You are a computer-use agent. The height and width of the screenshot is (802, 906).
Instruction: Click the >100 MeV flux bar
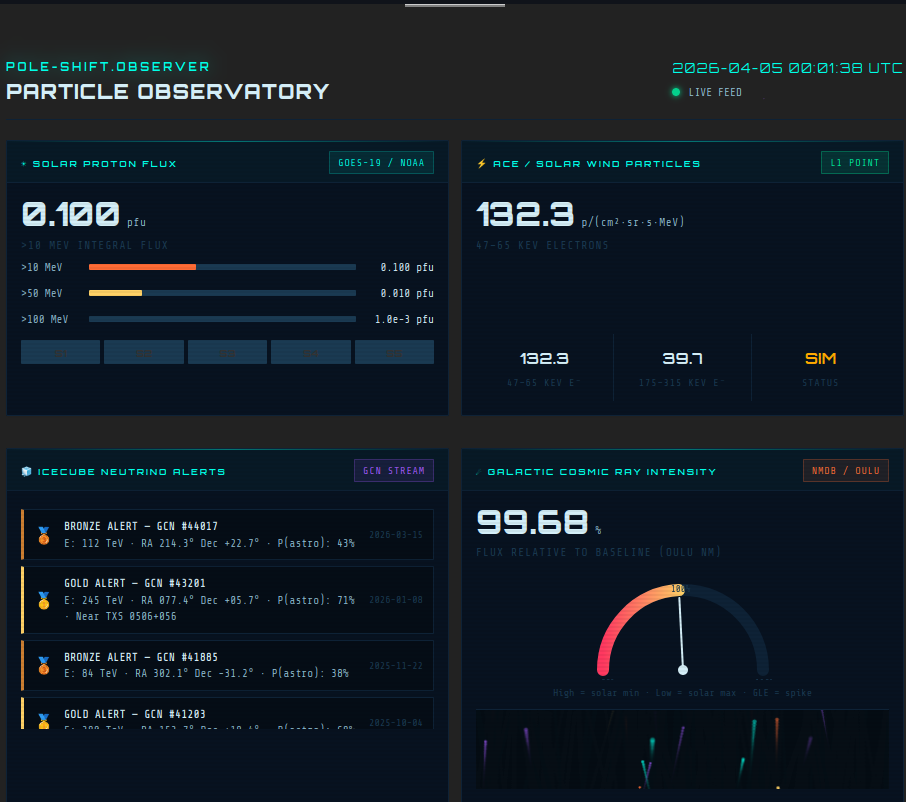click(x=222, y=319)
